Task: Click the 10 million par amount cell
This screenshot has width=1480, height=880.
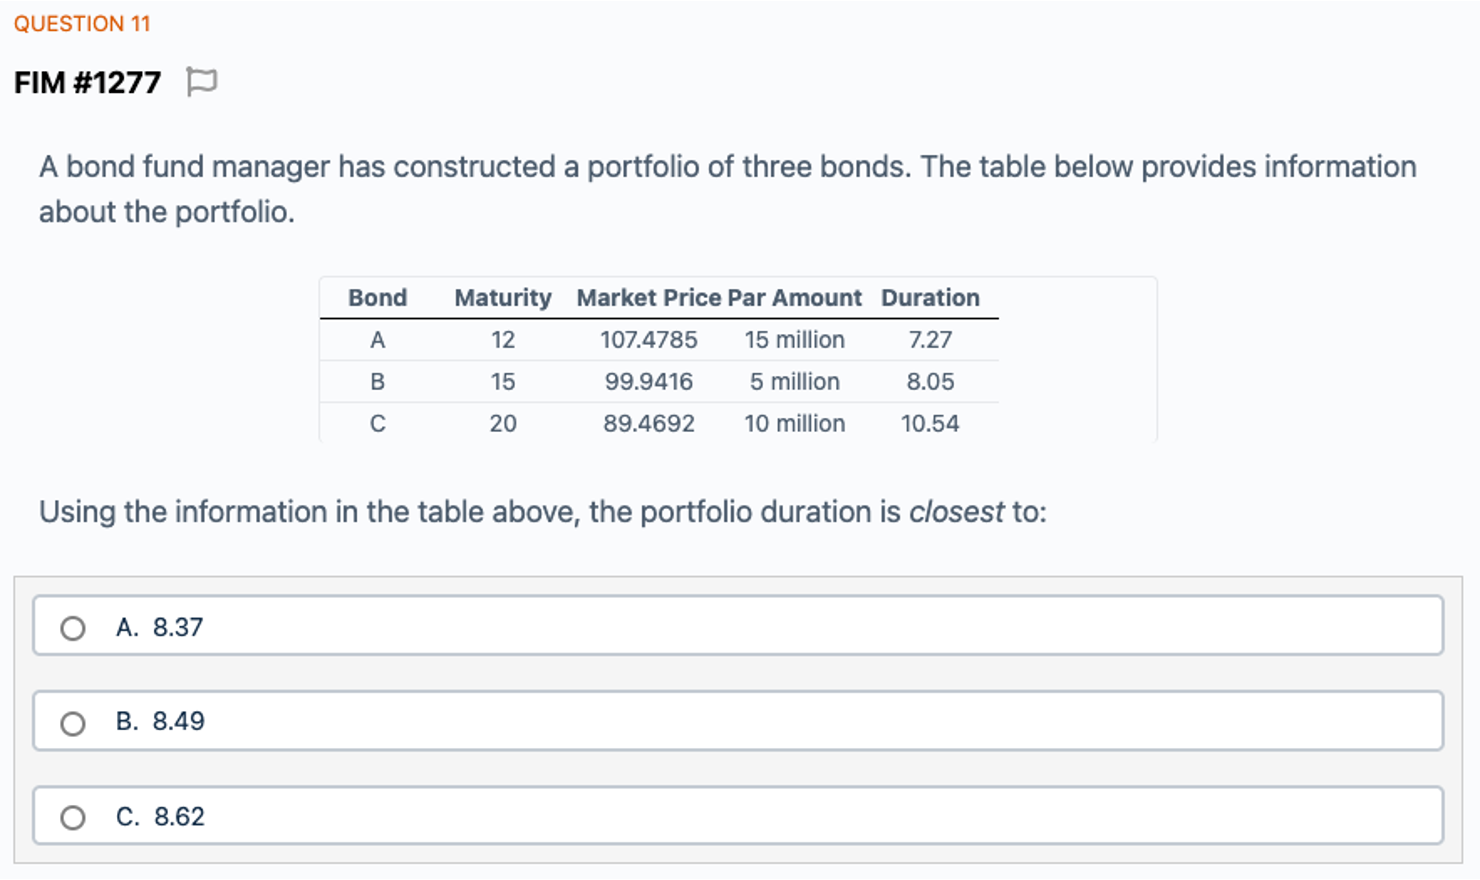Action: pyautogui.click(x=795, y=424)
